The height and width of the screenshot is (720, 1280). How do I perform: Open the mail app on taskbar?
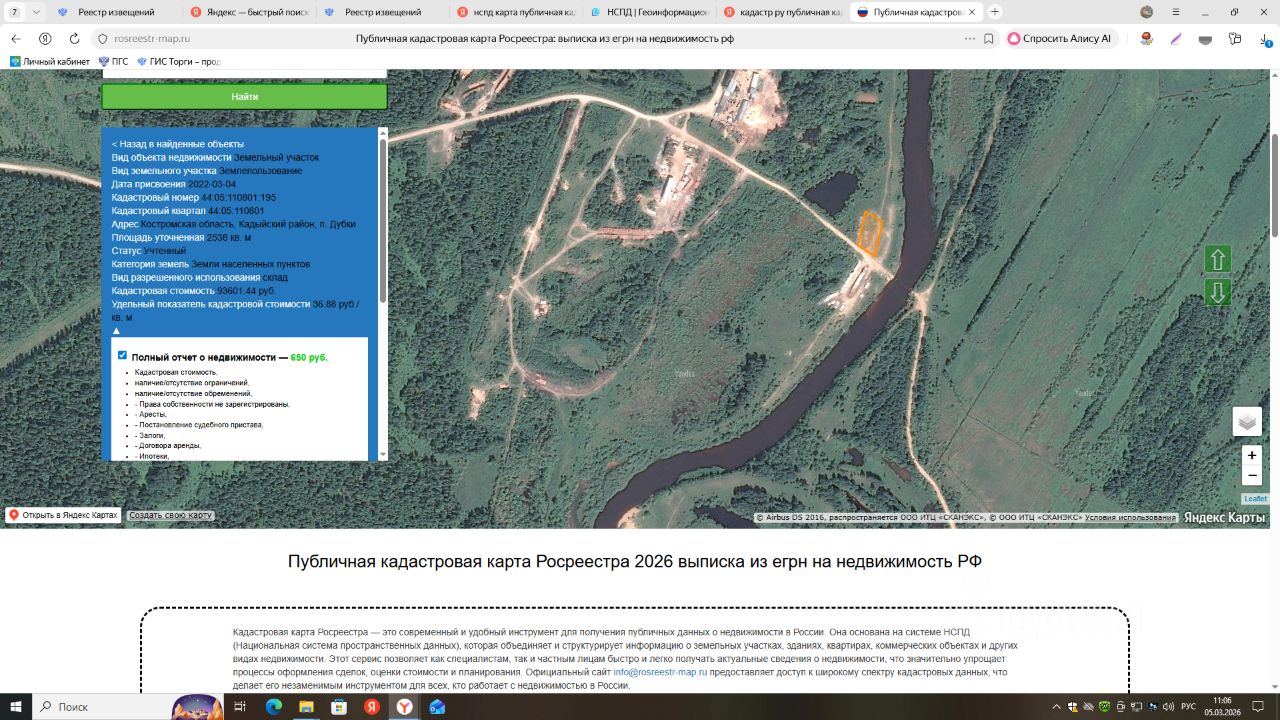click(x=437, y=706)
